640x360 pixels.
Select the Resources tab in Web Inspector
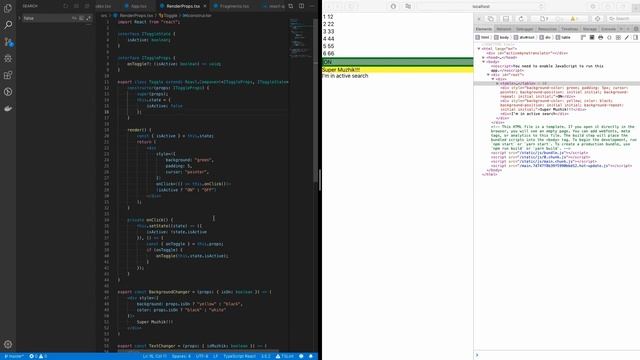(x=547, y=29)
